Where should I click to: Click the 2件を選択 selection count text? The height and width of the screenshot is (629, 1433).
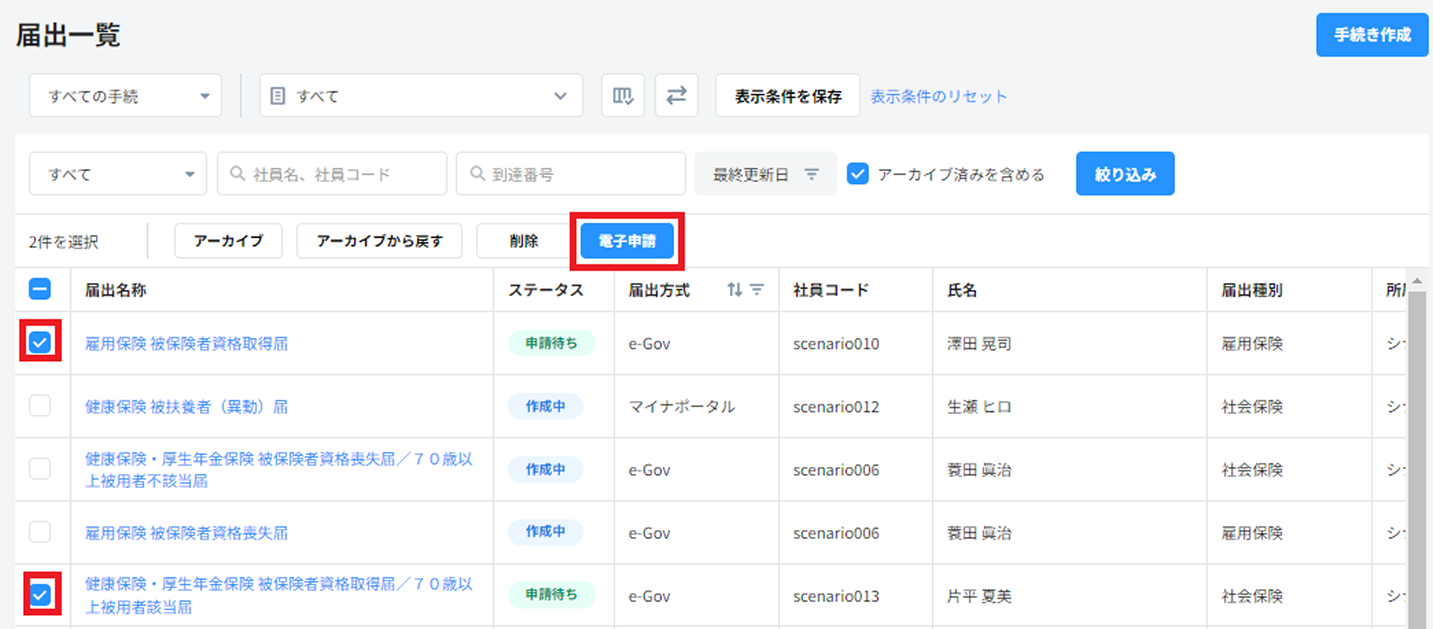[64, 241]
